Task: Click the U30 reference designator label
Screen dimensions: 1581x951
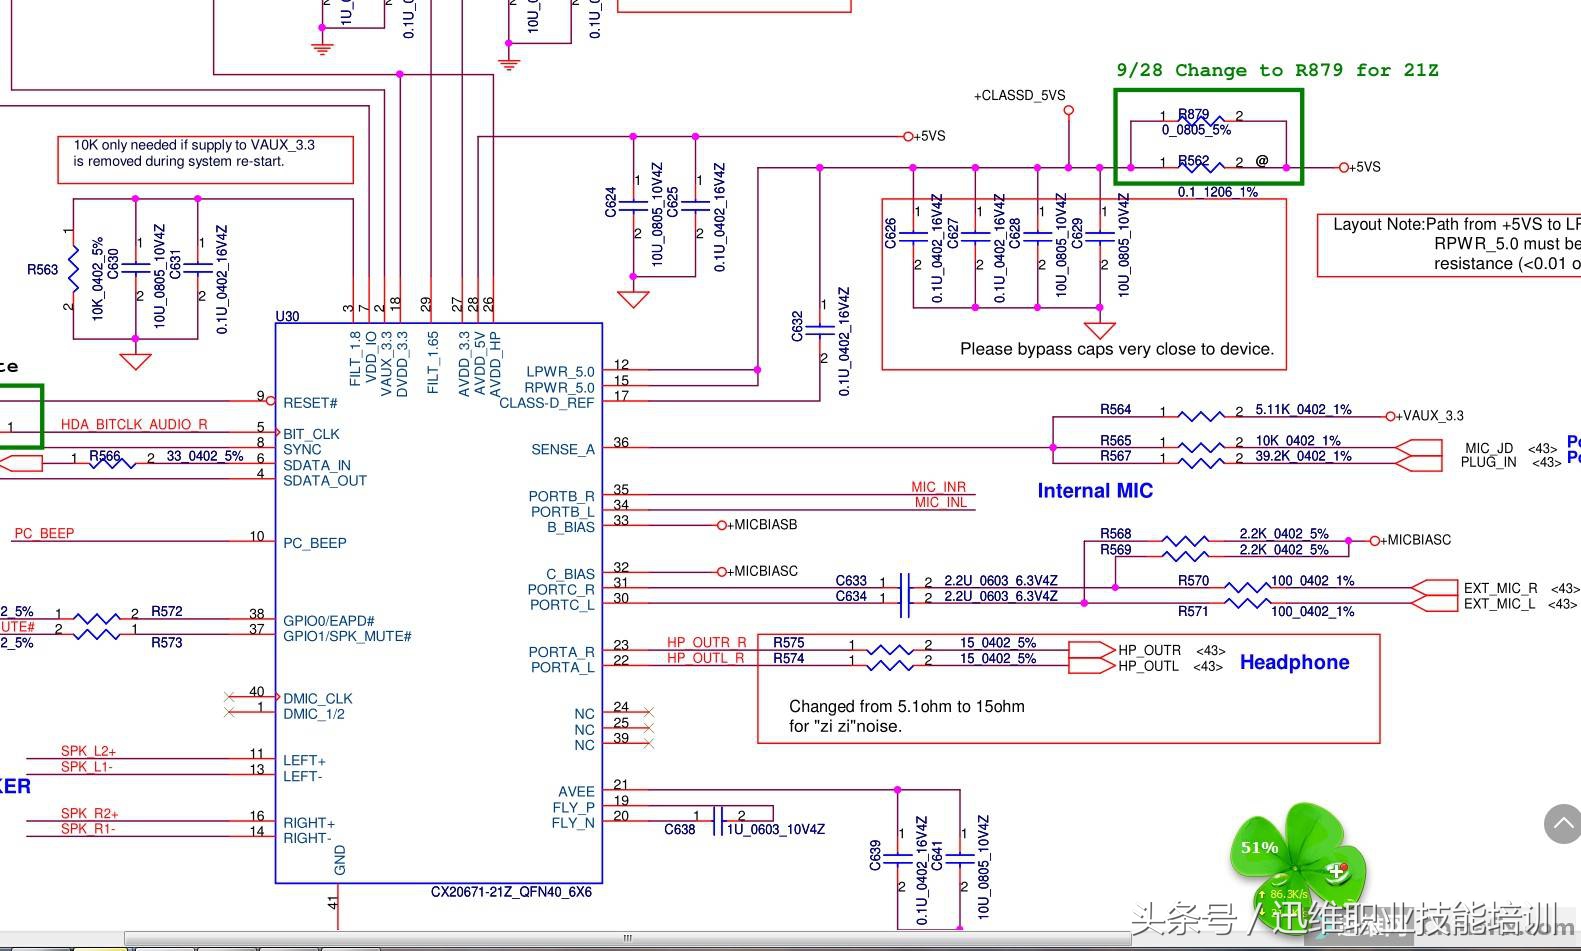Action: 287,316
